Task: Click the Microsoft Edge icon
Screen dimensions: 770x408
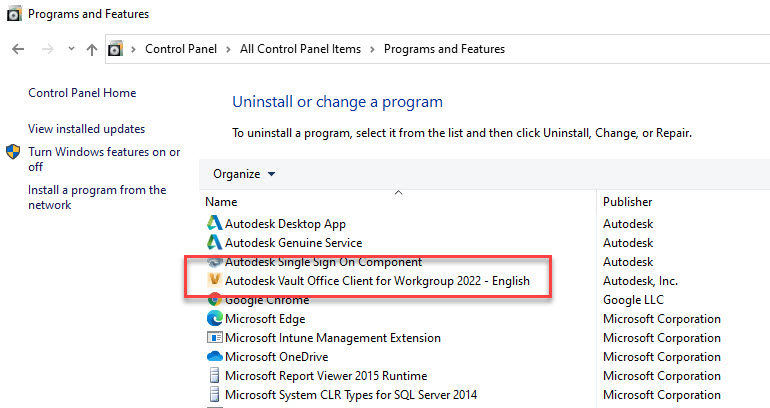Action: [x=215, y=319]
